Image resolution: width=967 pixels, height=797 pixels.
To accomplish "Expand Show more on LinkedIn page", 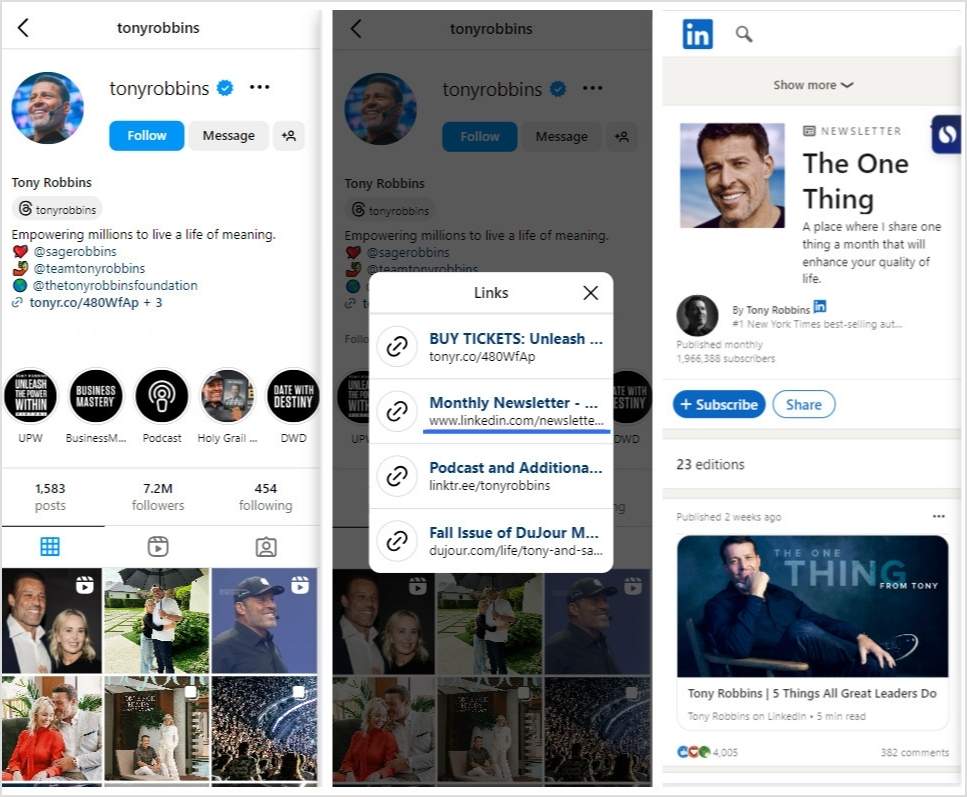I will click(x=813, y=85).
